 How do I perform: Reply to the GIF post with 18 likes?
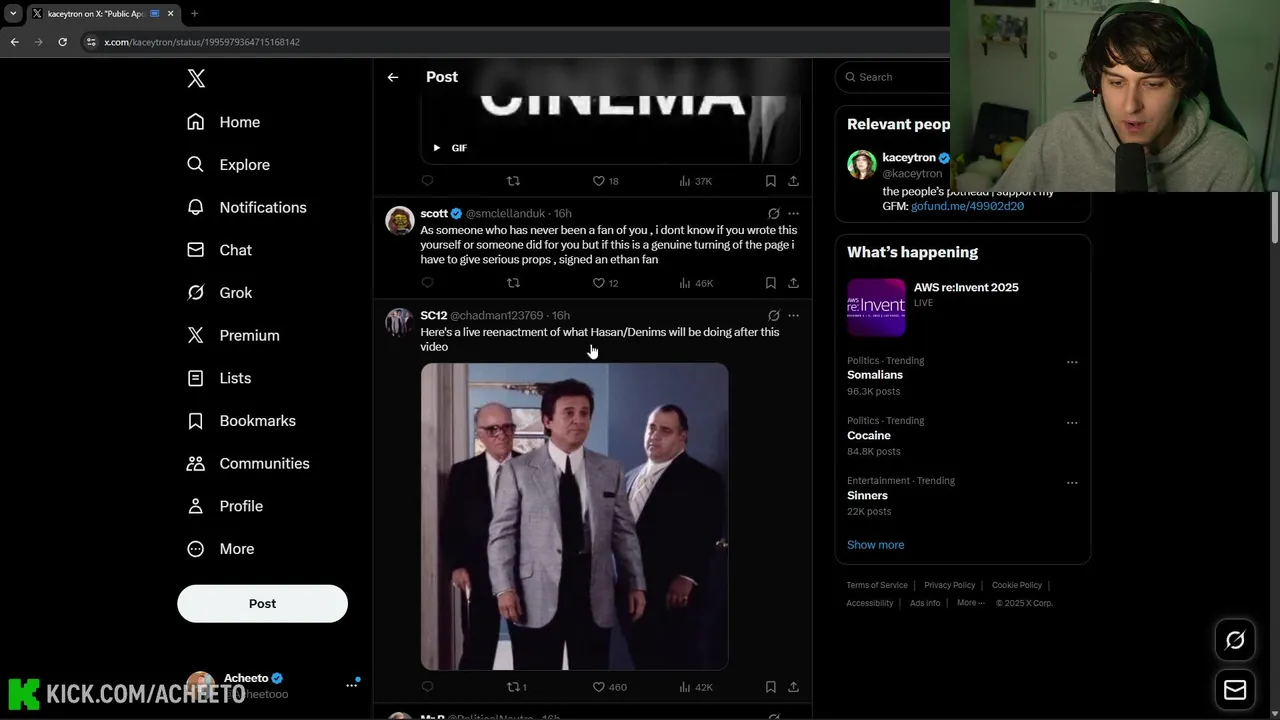pos(427,181)
